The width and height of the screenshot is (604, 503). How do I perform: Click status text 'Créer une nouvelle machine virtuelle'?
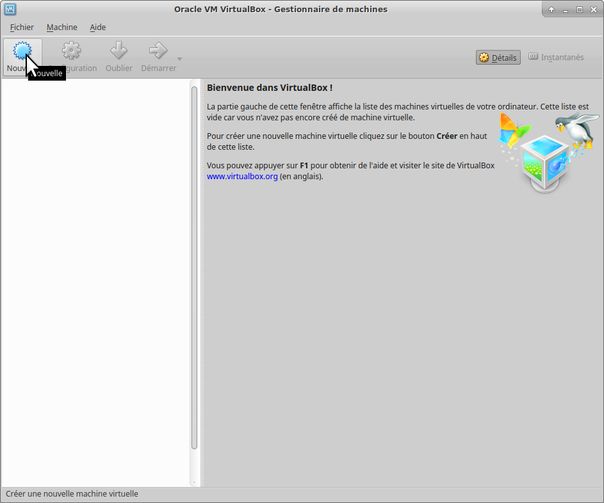point(72,494)
